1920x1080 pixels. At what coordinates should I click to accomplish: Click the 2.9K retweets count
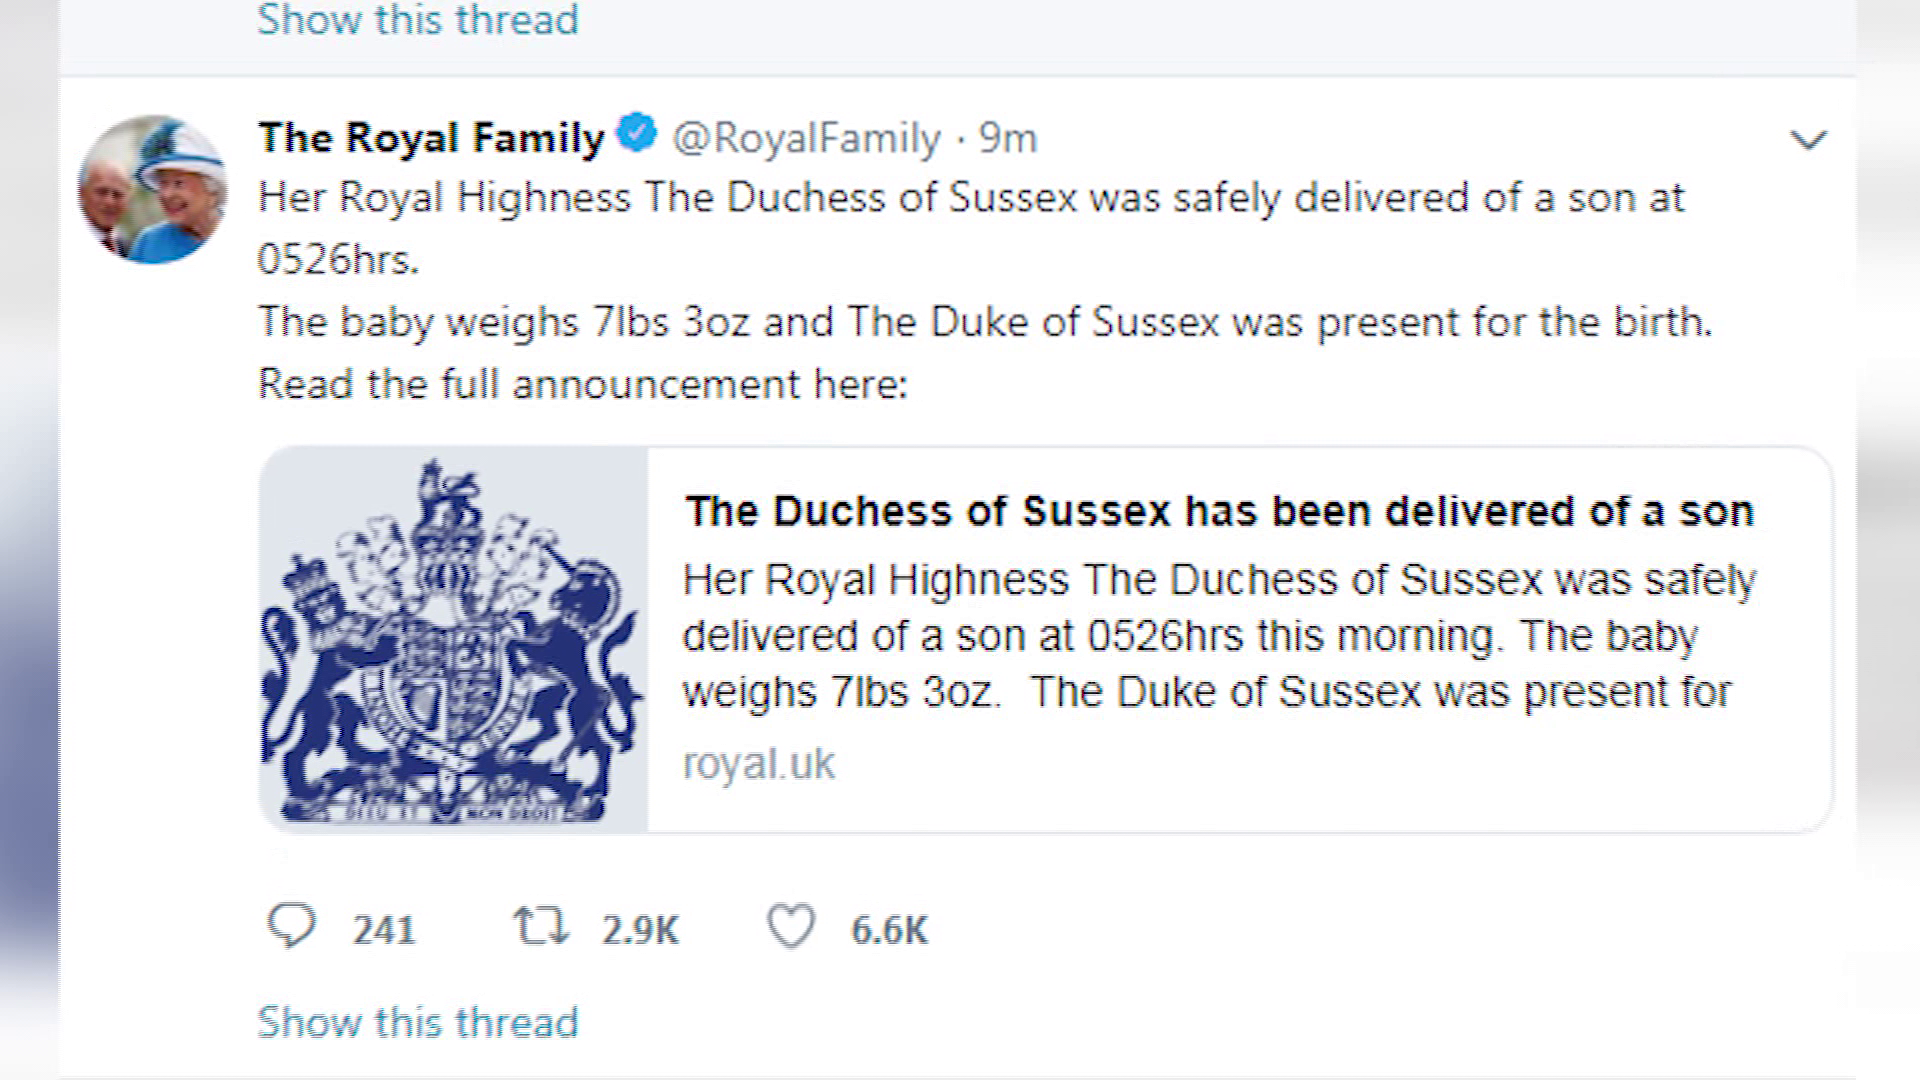pyautogui.click(x=640, y=930)
